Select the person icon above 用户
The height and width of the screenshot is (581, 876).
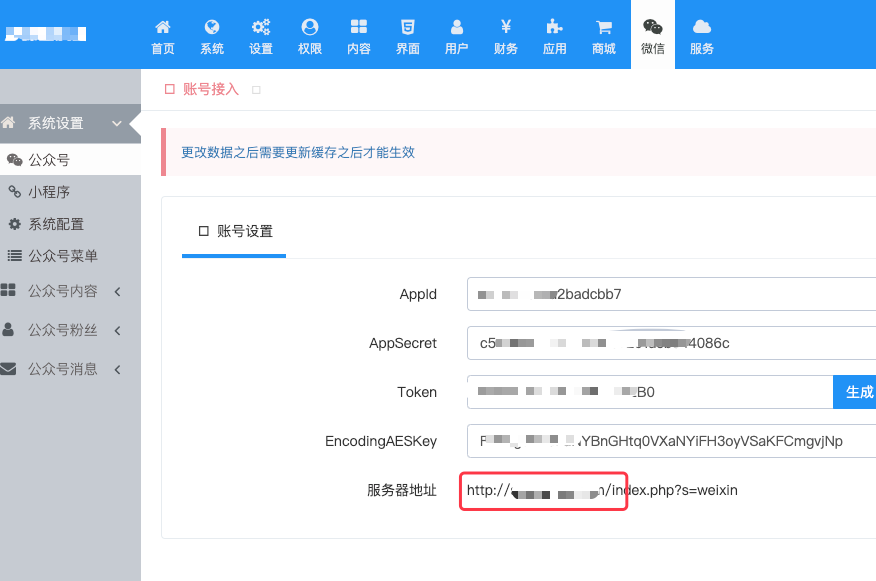click(456, 26)
